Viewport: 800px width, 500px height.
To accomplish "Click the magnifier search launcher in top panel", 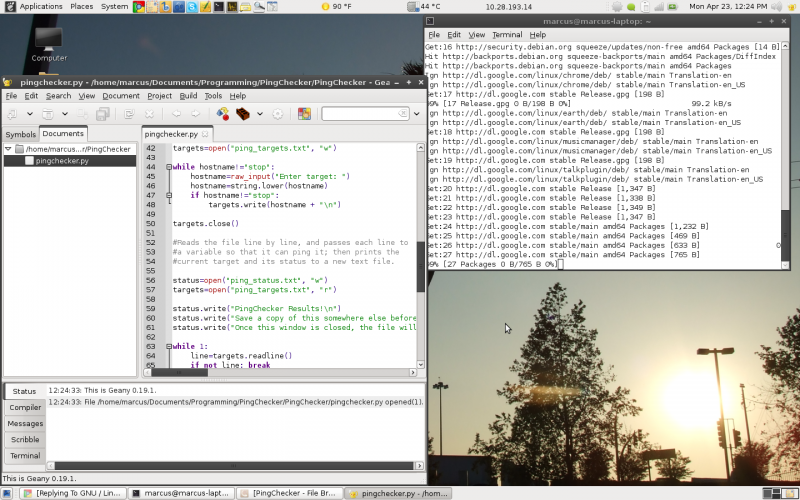I will (x=259, y=7).
